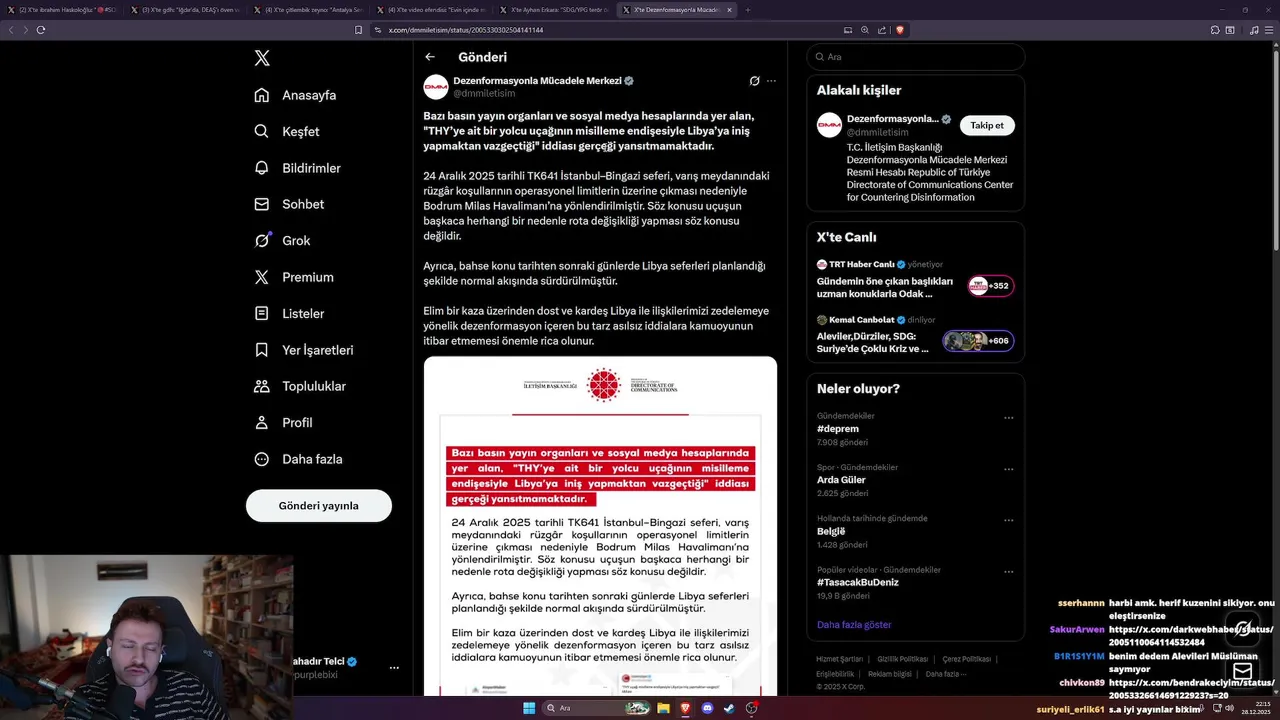Click Brave Shields lion icon
Screen dimensions: 1280x720
[x=899, y=30]
